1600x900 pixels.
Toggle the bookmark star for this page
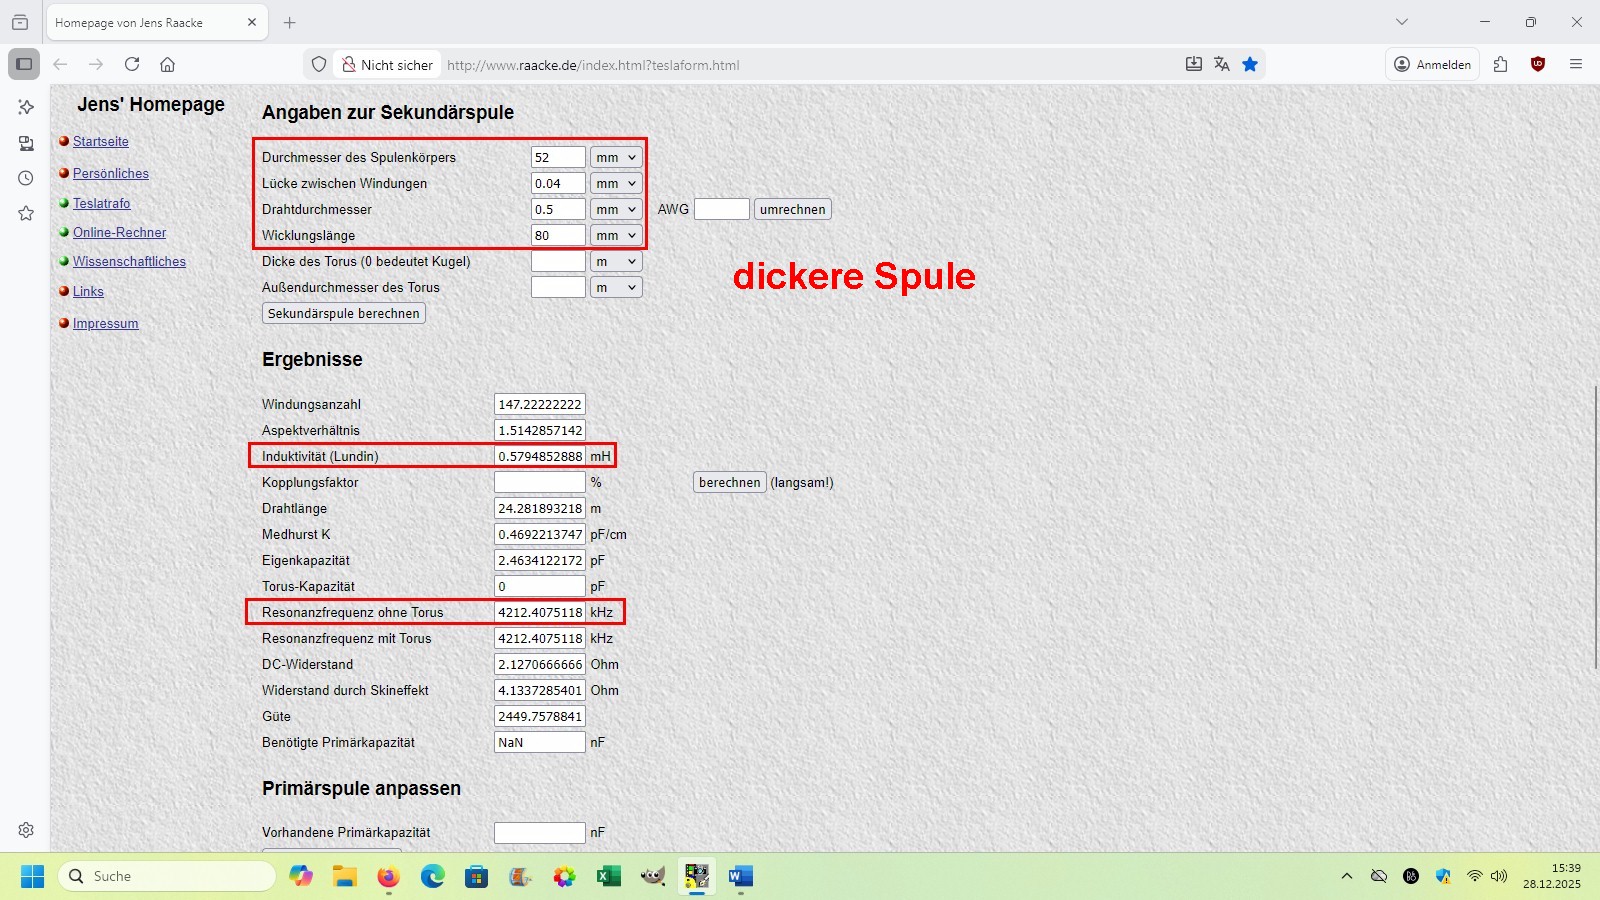1250,64
